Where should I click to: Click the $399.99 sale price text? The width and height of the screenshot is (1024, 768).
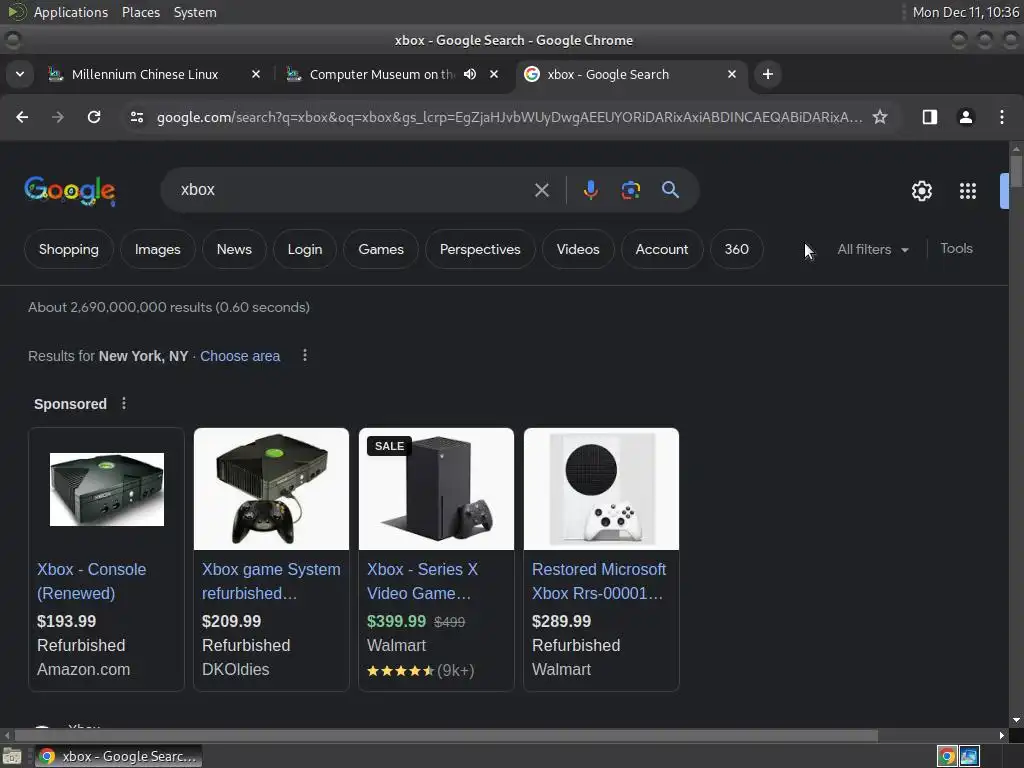tap(396, 621)
